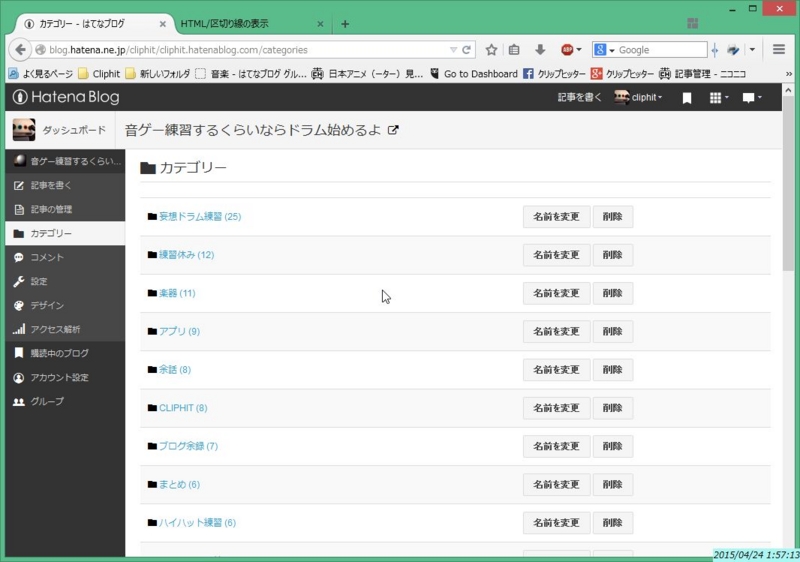Delete the 妄想ドラム練習 category
This screenshot has width=800, height=562.
(x=612, y=216)
